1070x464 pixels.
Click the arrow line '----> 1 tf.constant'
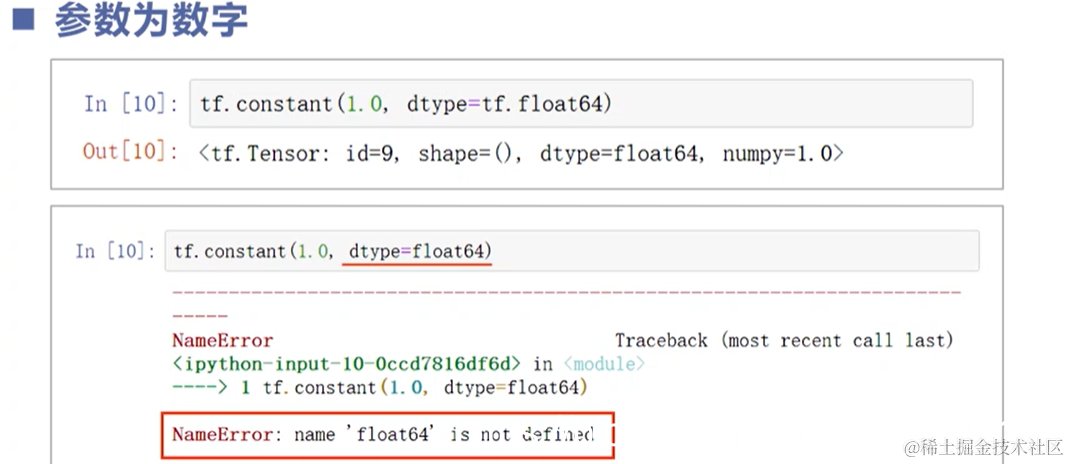click(379, 388)
